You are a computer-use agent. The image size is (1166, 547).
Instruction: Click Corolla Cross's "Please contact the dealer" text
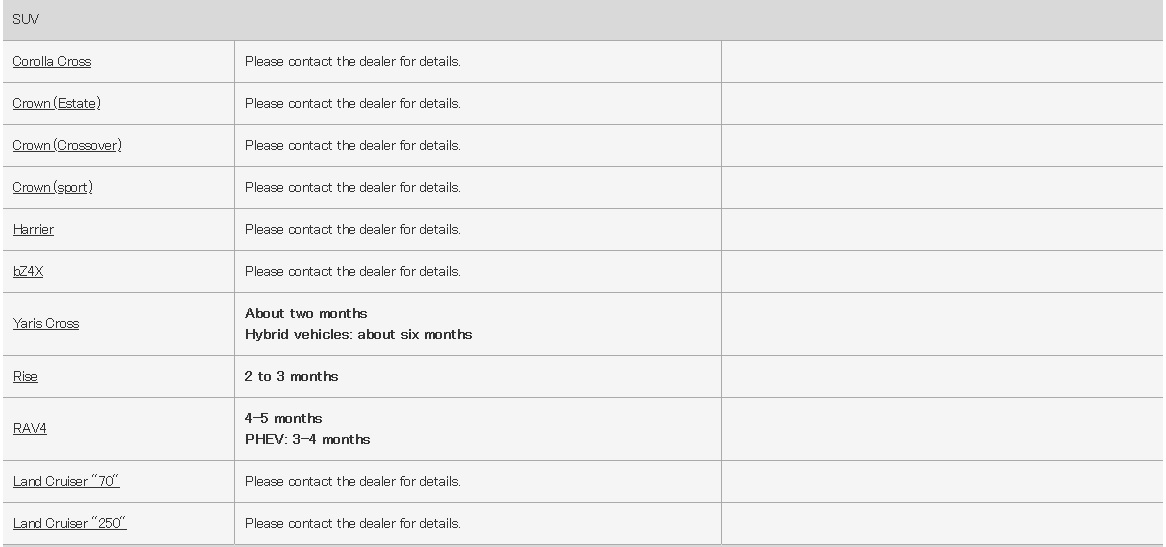pyautogui.click(x=352, y=62)
